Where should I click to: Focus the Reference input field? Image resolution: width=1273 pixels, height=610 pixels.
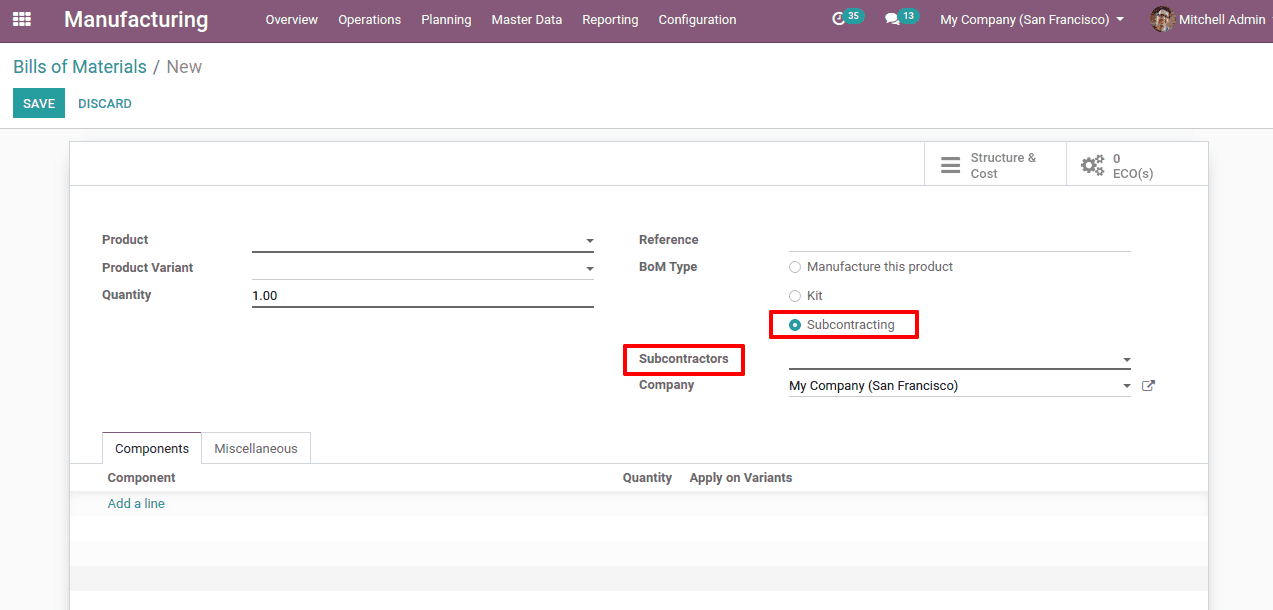click(960, 240)
